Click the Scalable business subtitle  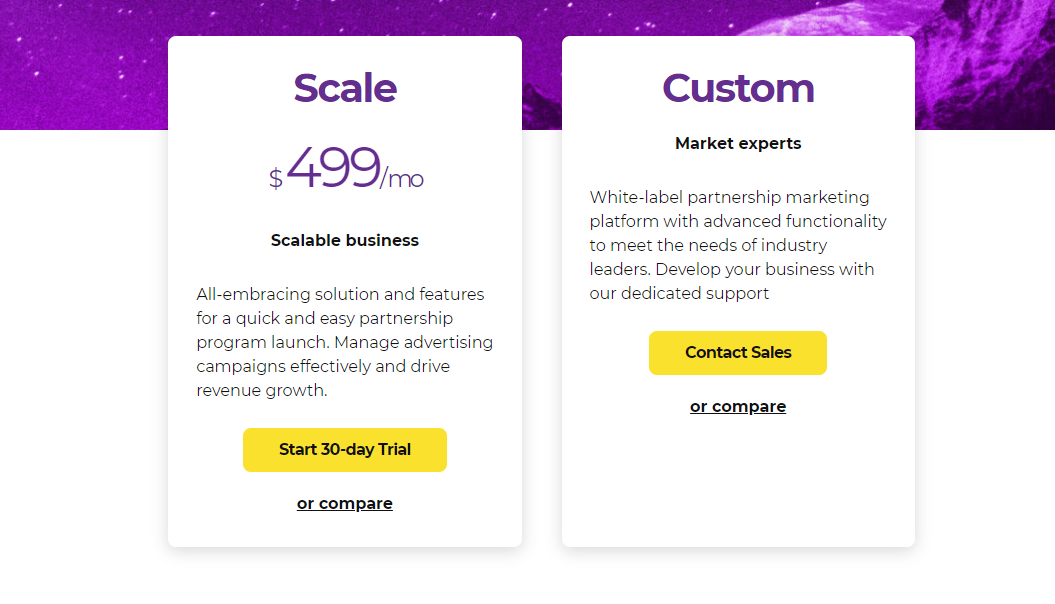[x=344, y=240]
